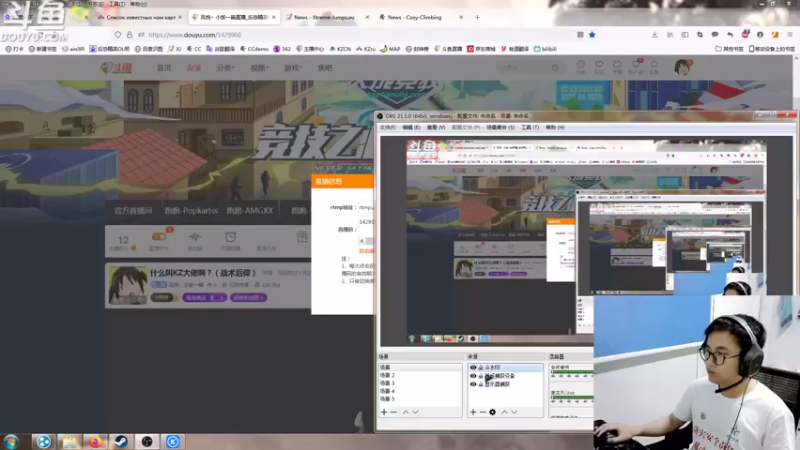Image resolution: width=800 pixels, height=450 pixels.
Task: Open the file explorer folder on taskbar
Action: point(69,441)
